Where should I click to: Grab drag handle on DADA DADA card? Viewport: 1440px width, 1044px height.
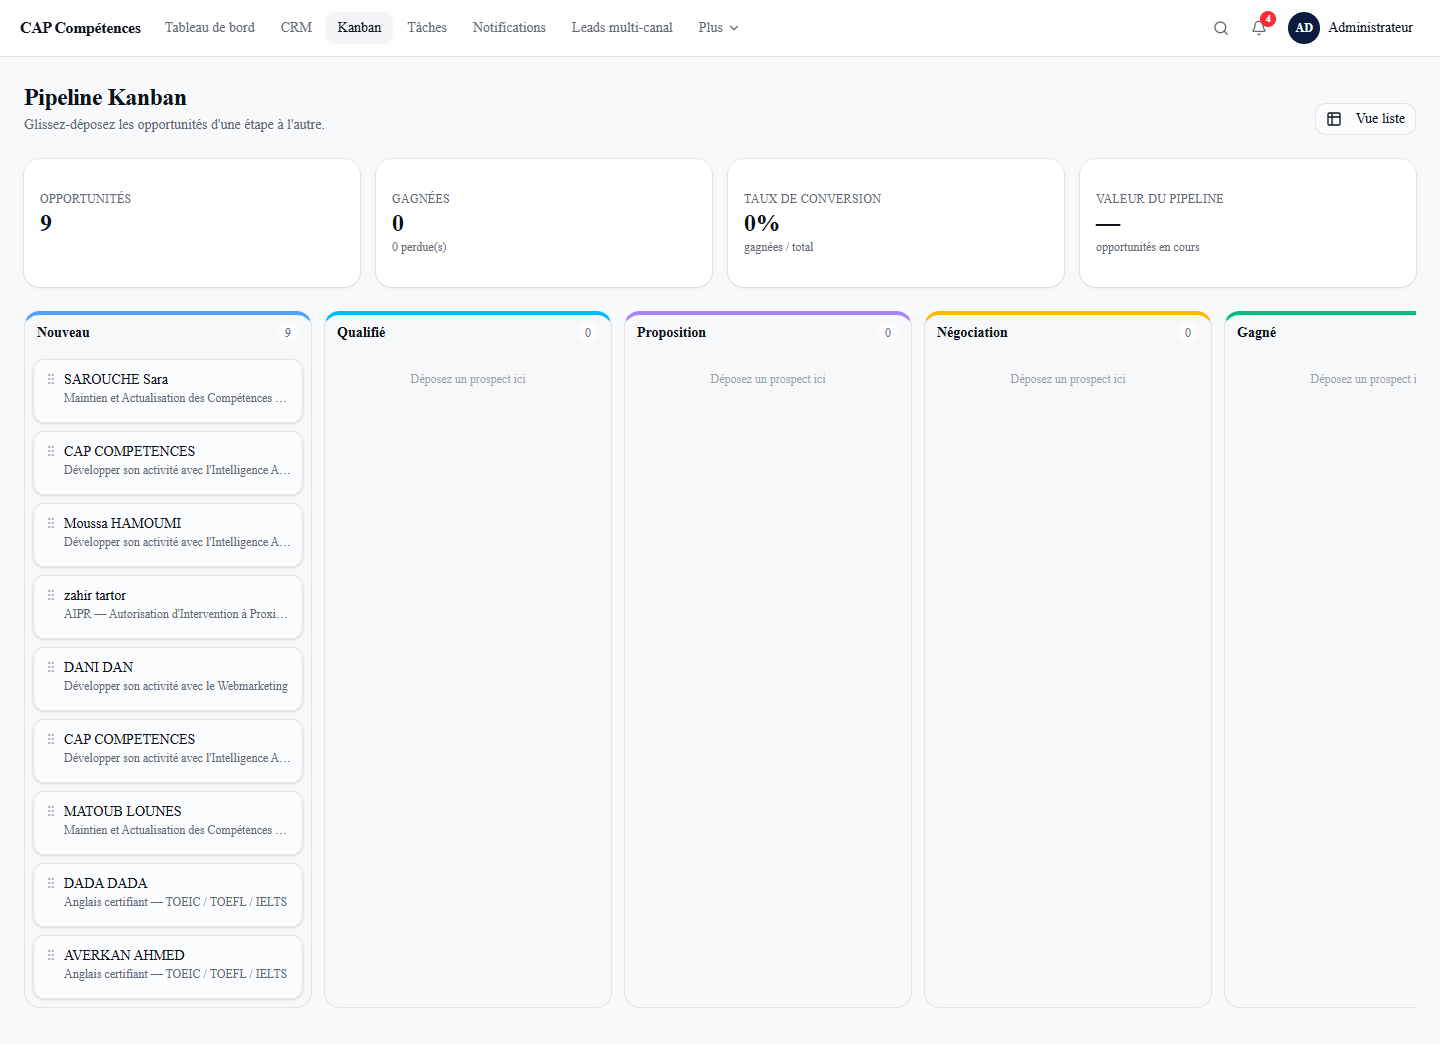click(x=51, y=883)
